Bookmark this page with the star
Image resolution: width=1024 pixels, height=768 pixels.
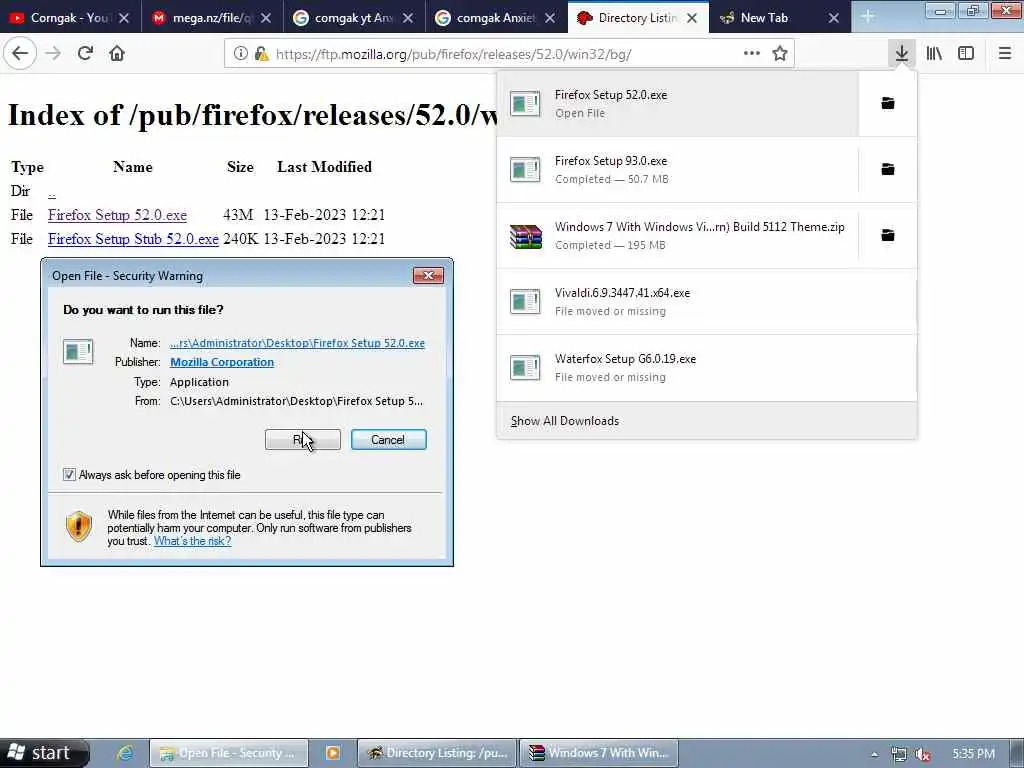(780, 54)
